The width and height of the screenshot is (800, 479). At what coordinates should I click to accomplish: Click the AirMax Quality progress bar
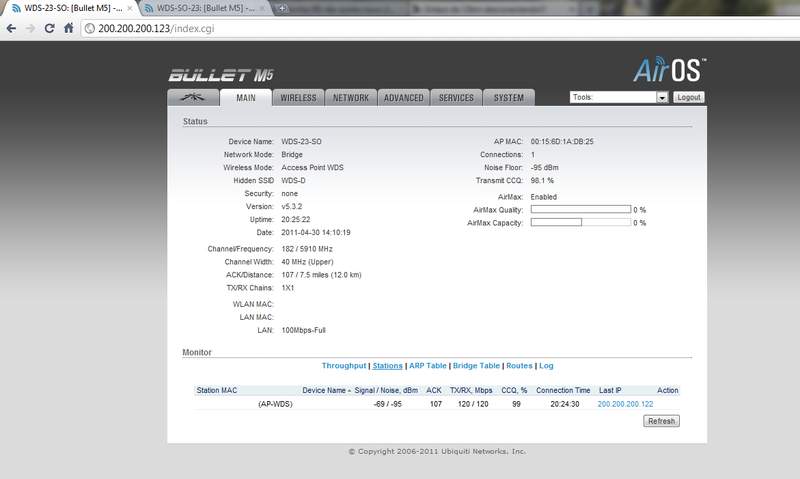(581, 209)
